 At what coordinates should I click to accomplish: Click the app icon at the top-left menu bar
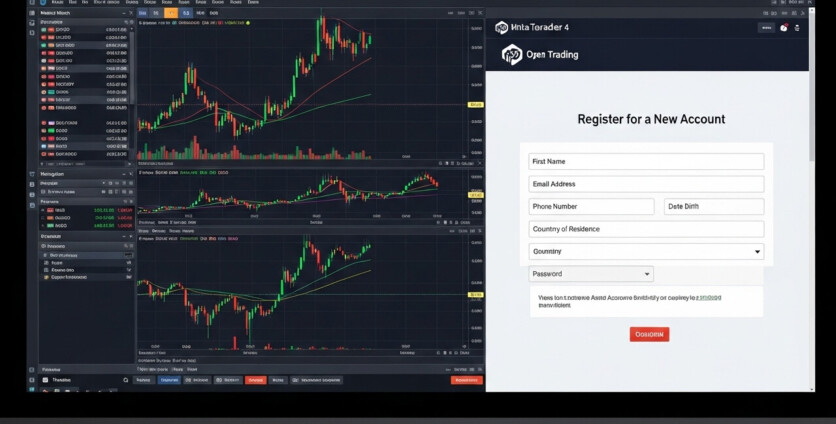click(43, 2)
